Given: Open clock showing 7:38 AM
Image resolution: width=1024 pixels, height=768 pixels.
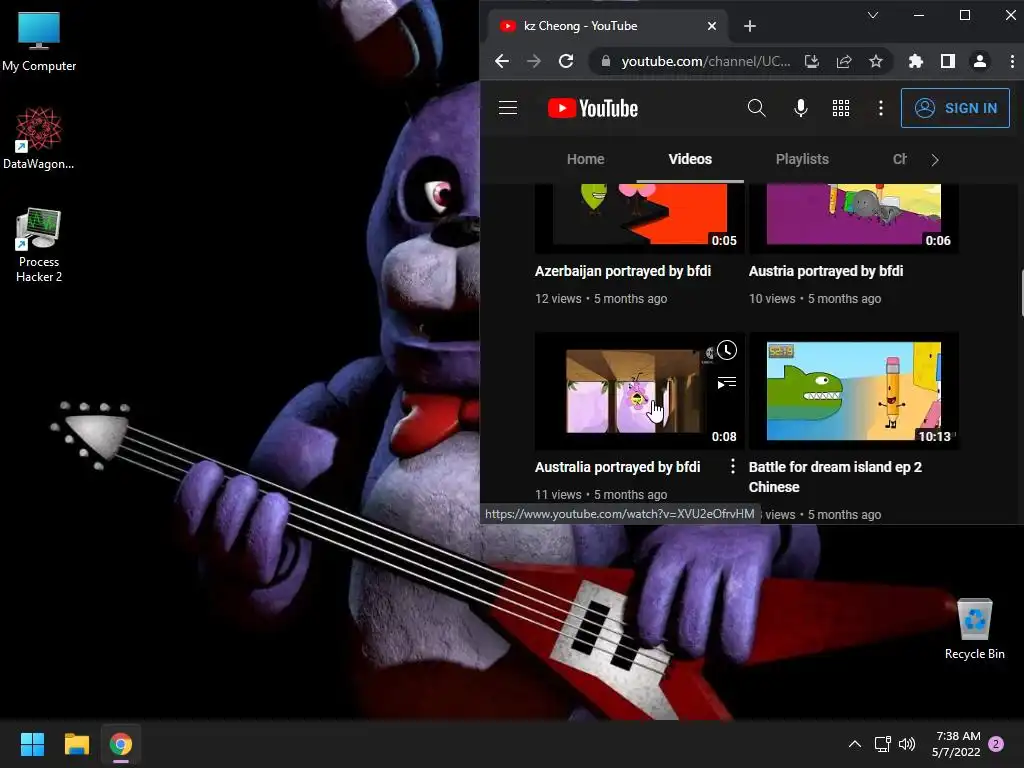Looking at the screenshot, I should [956, 744].
